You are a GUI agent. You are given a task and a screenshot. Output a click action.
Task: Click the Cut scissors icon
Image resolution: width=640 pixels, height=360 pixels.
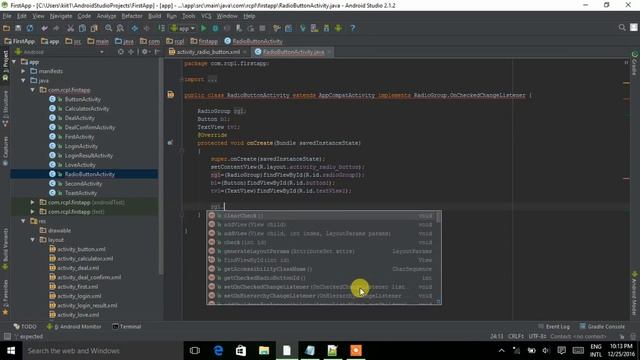tap(71, 28)
